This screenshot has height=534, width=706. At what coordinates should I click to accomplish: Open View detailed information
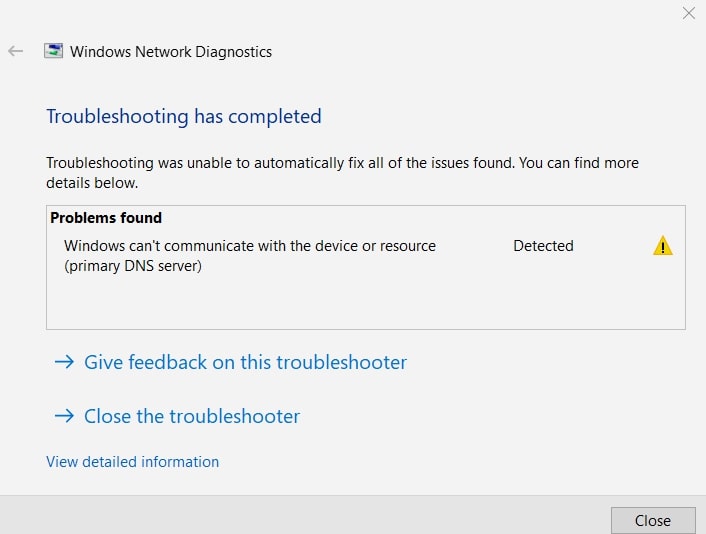(132, 462)
